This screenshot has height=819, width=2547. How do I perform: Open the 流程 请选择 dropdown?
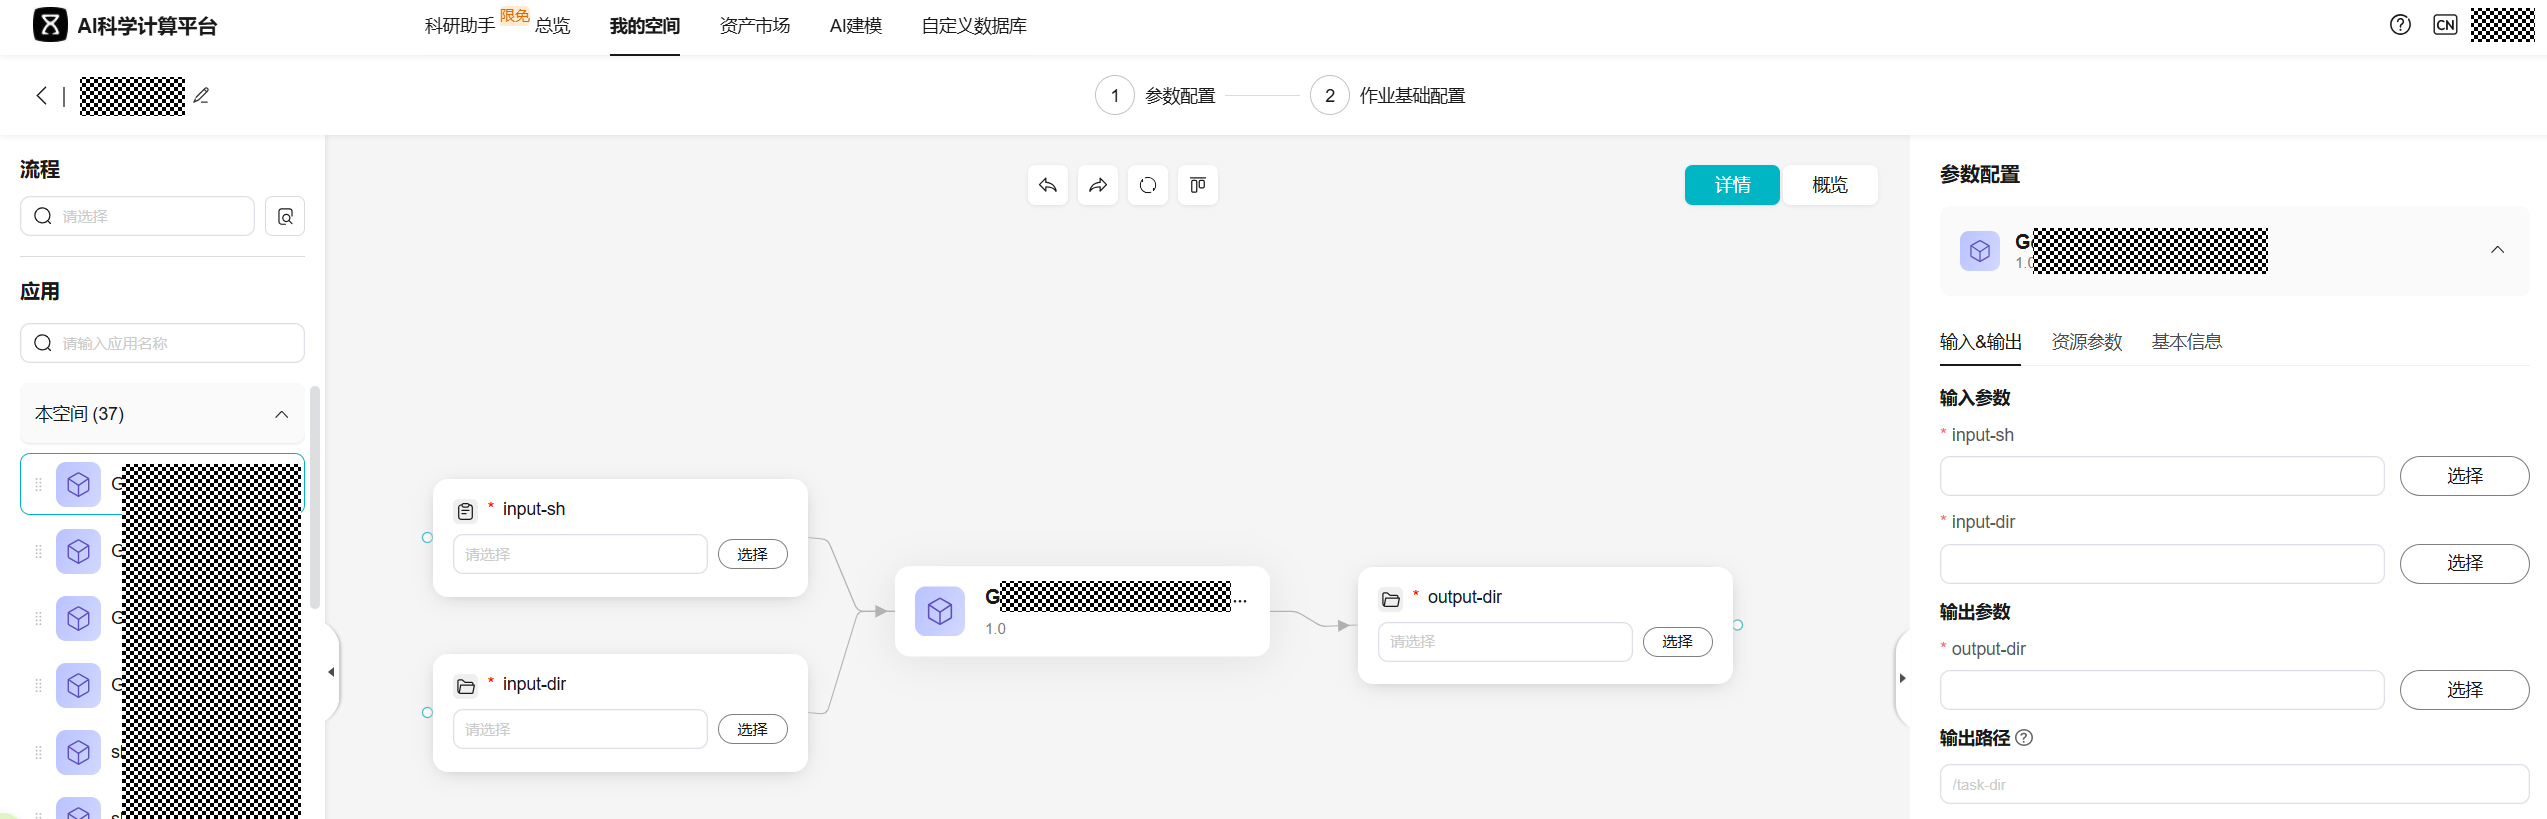(x=138, y=216)
